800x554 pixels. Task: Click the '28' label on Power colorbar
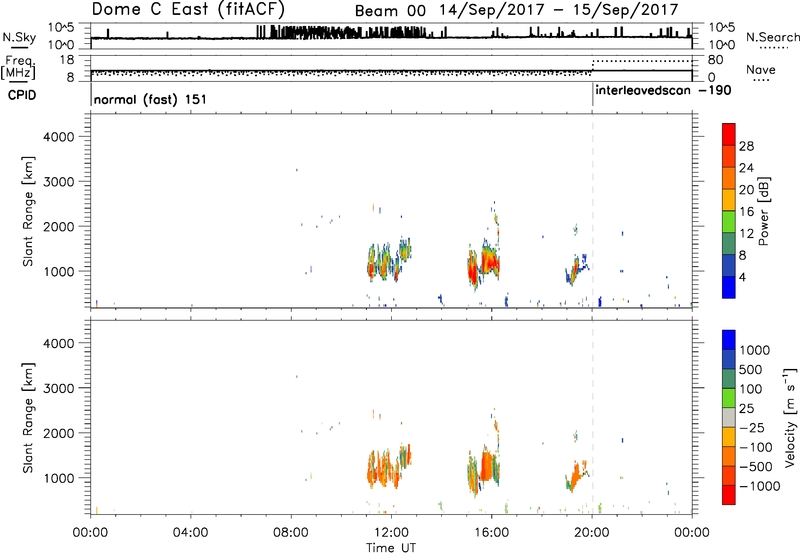[746, 146]
